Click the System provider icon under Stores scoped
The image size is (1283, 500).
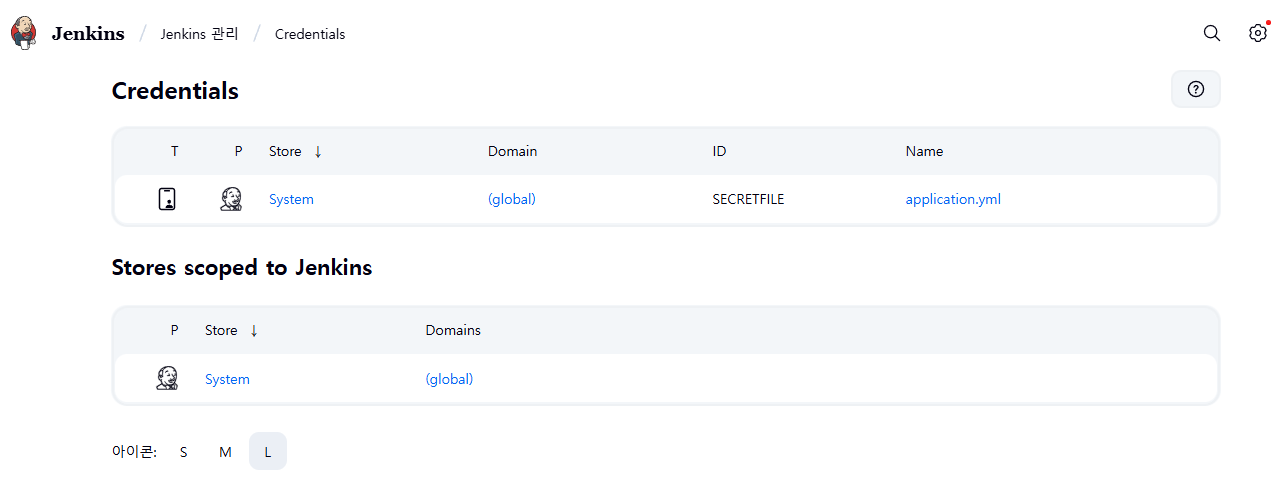click(x=167, y=379)
